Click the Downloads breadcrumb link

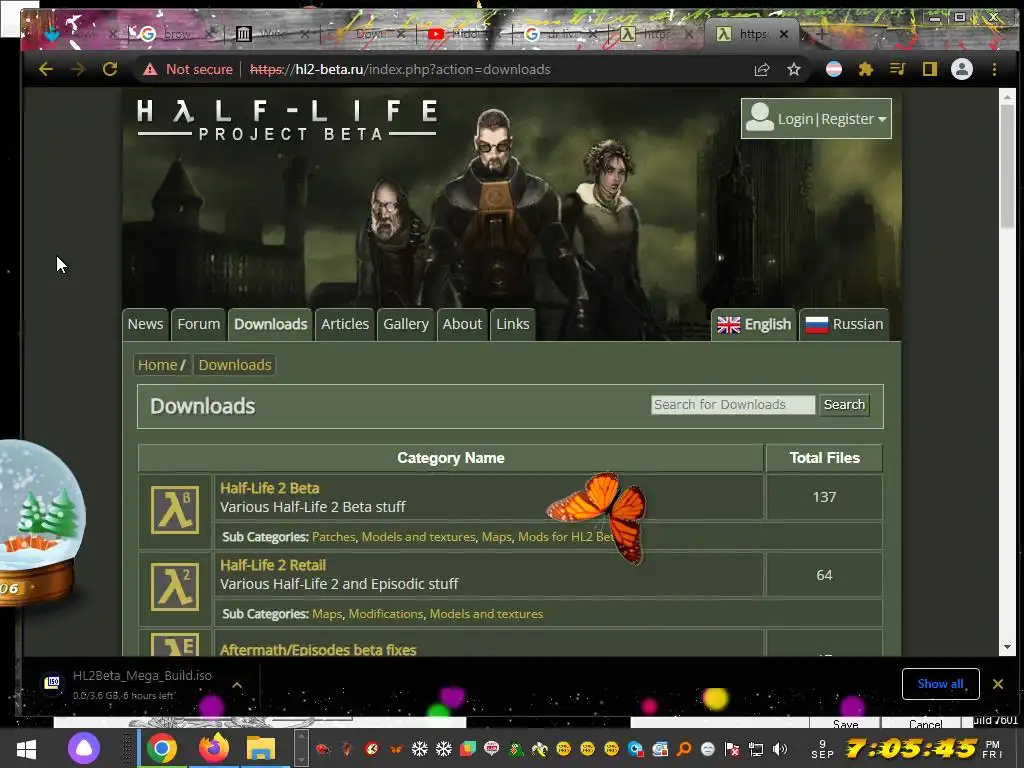235,365
